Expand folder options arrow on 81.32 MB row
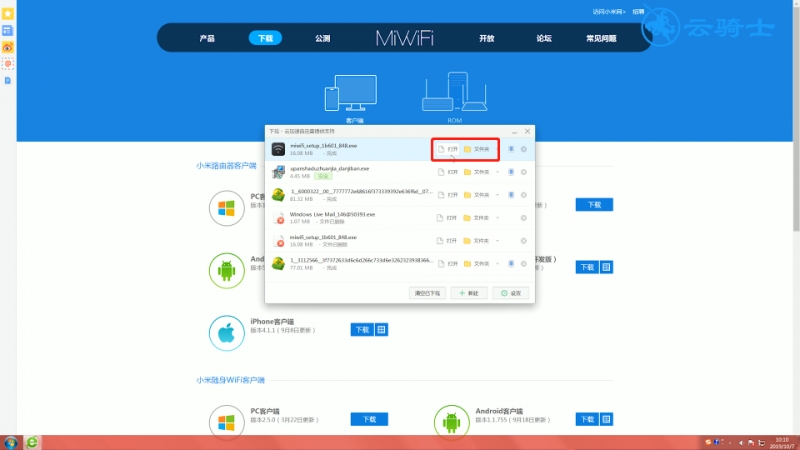The height and width of the screenshot is (450, 800). tap(497, 195)
